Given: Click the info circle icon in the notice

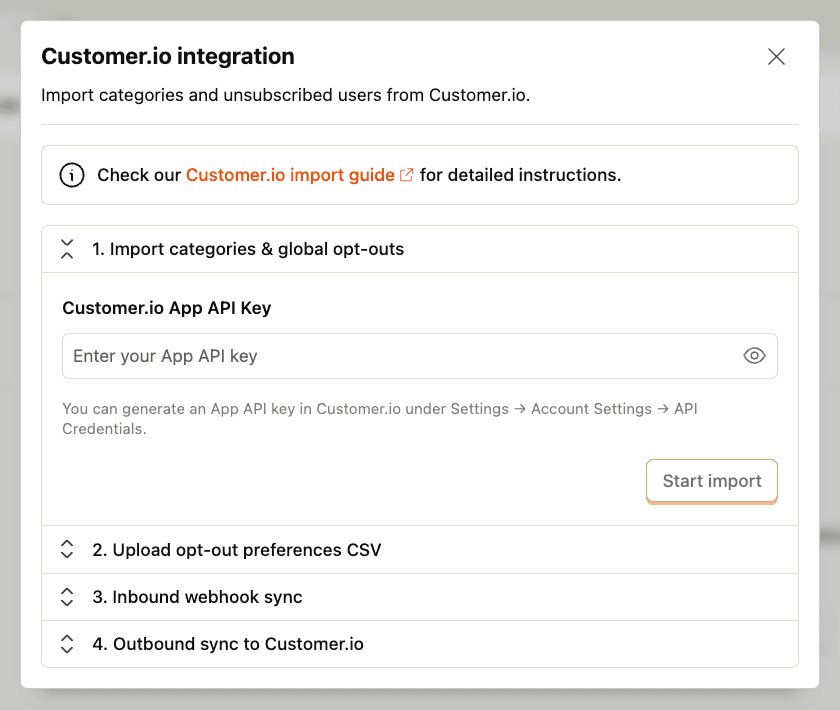Looking at the screenshot, I should click(72, 175).
